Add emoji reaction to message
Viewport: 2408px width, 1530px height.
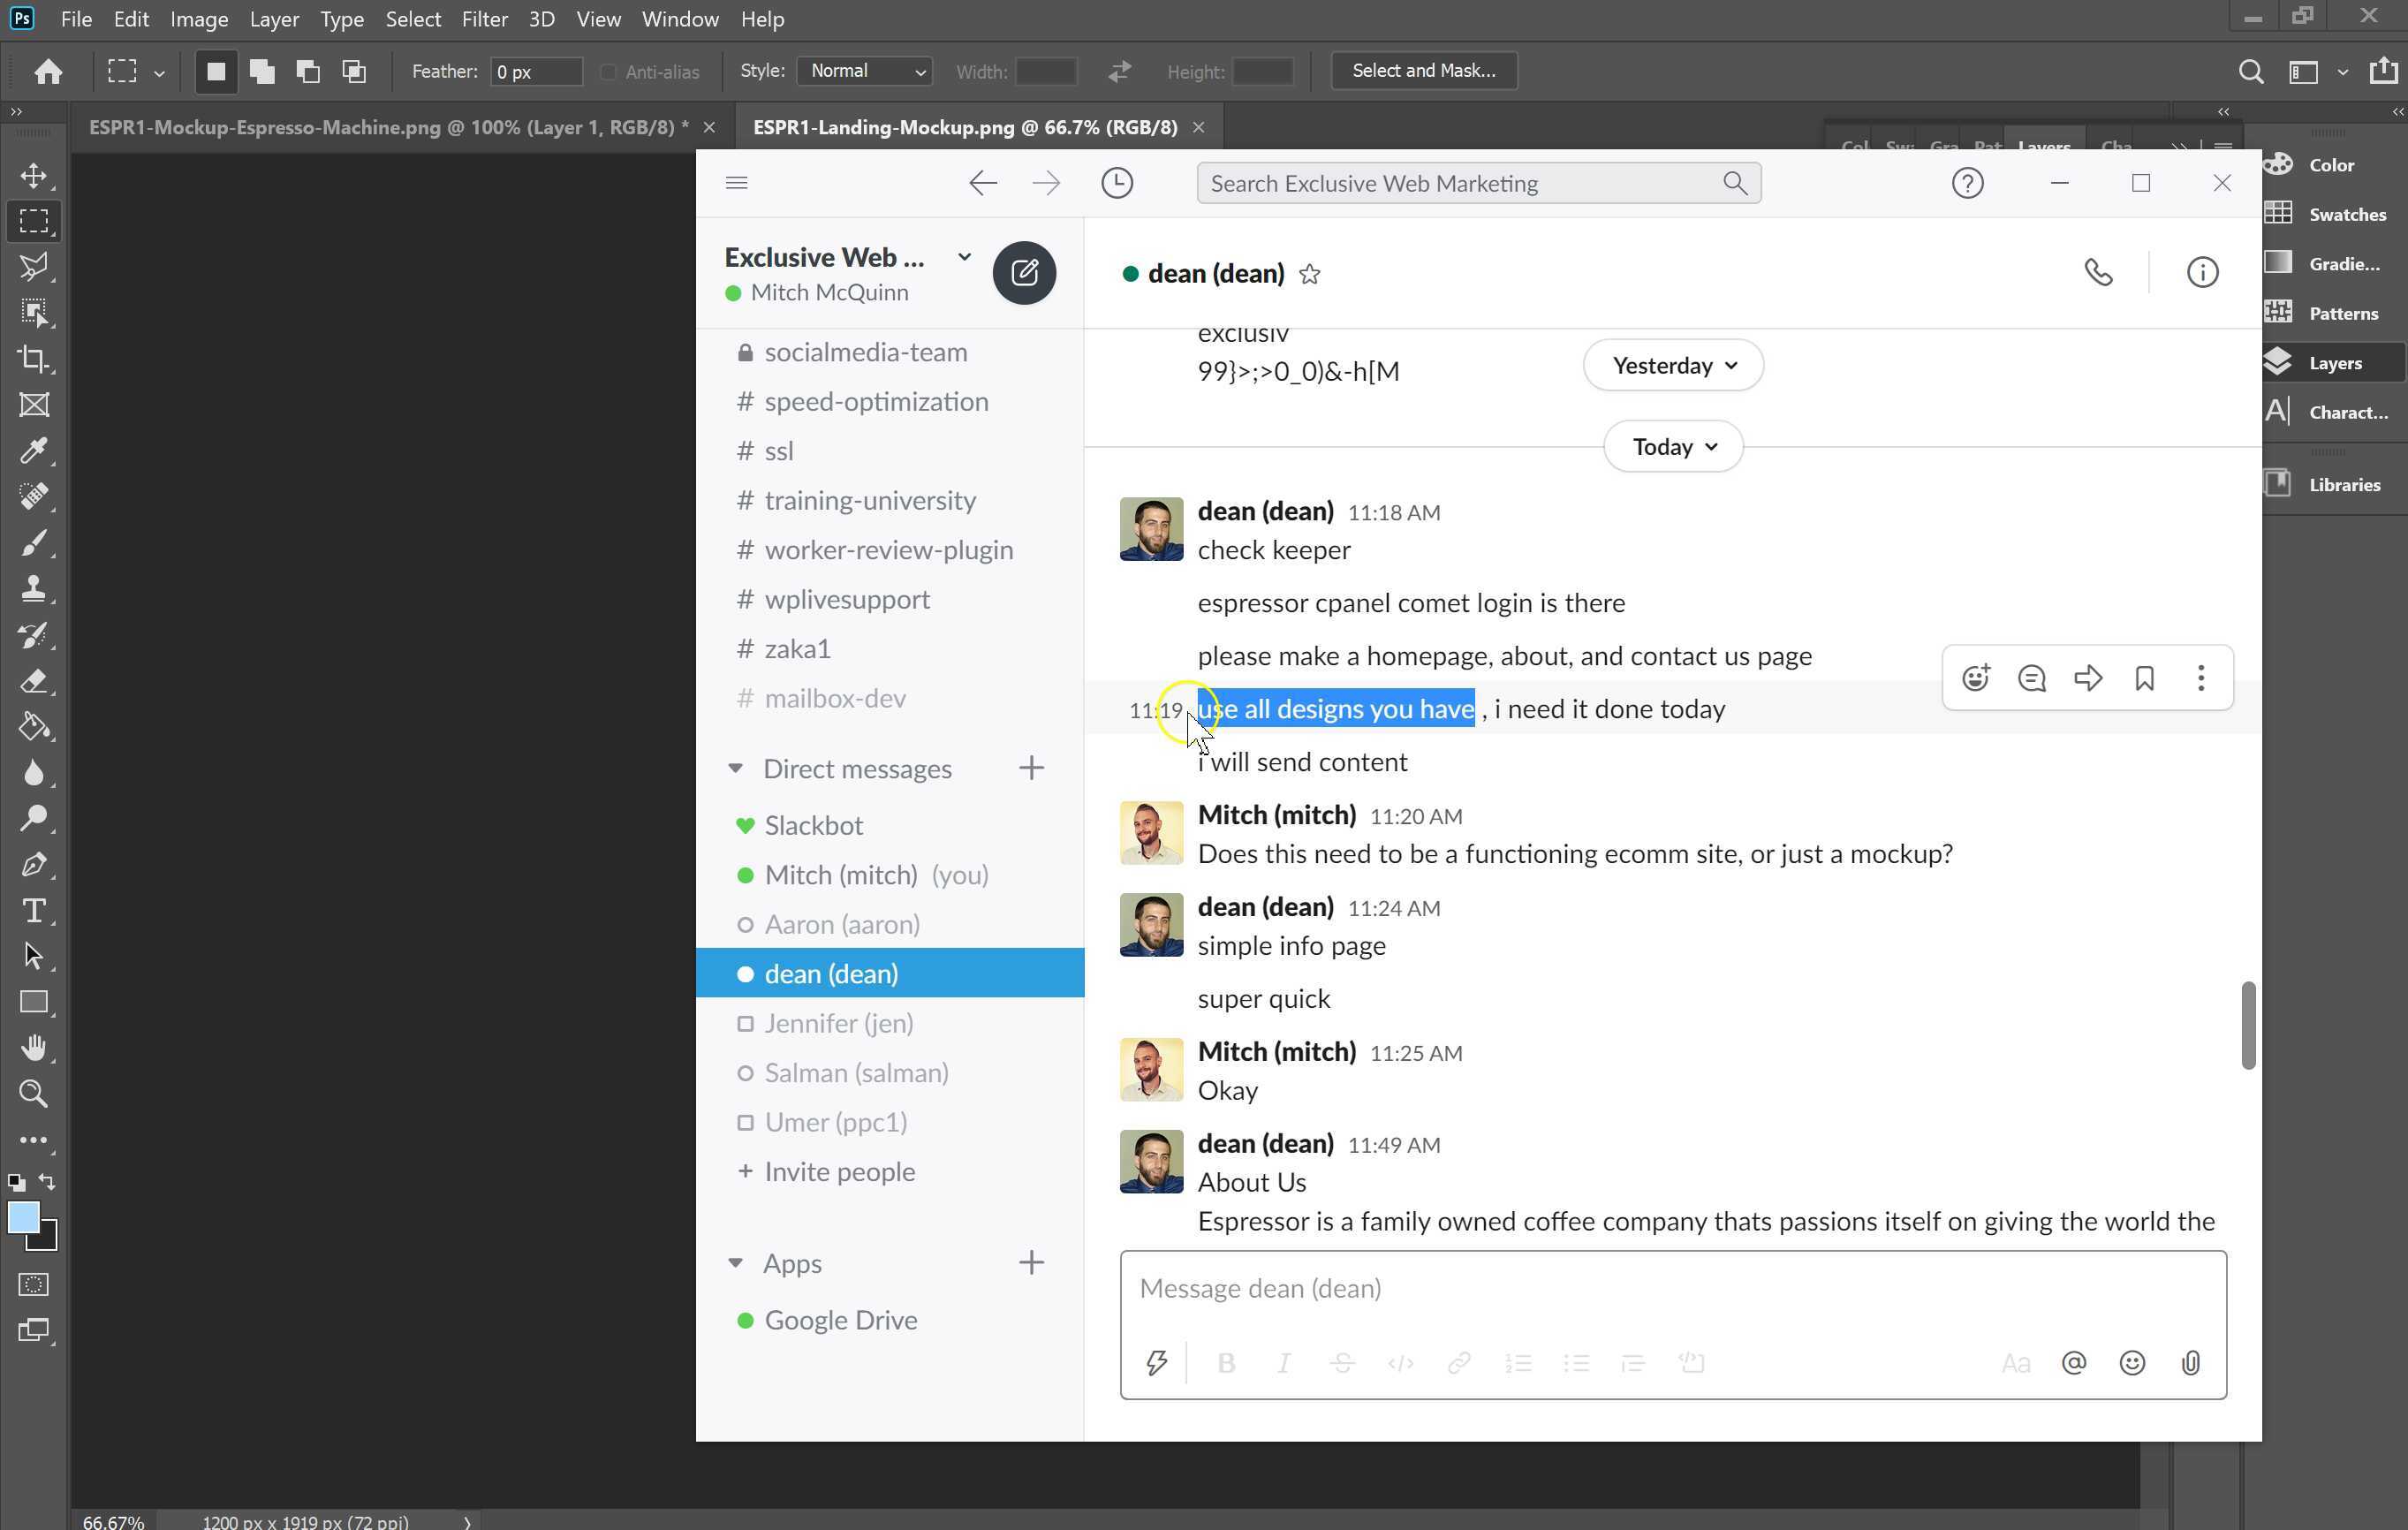click(1975, 678)
